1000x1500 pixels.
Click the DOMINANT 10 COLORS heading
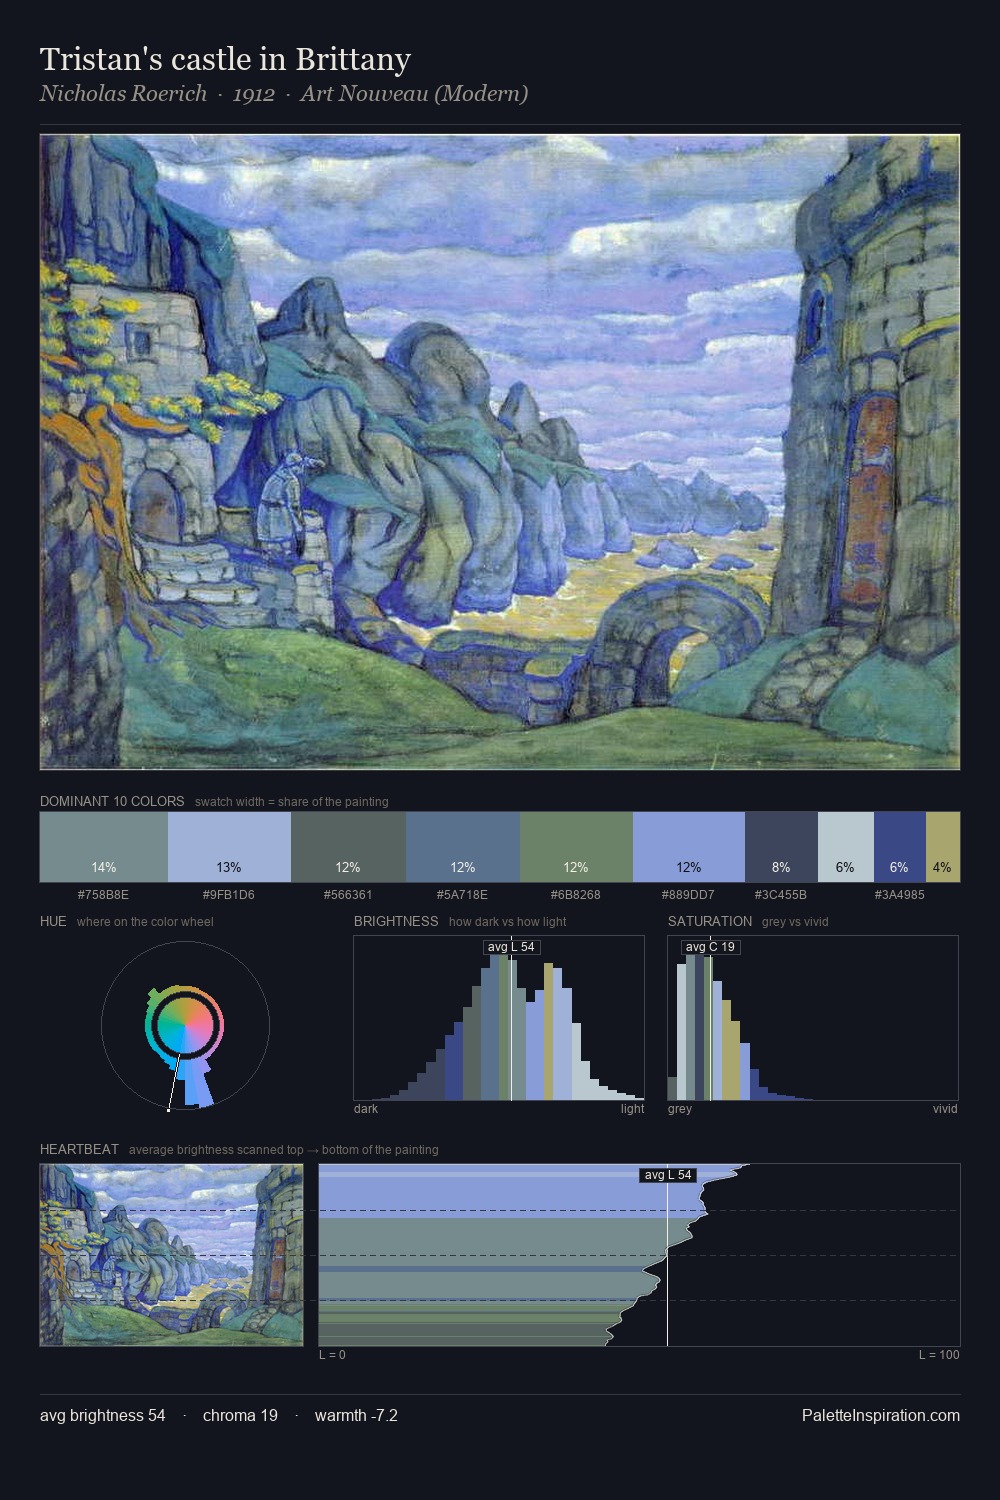click(112, 801)
